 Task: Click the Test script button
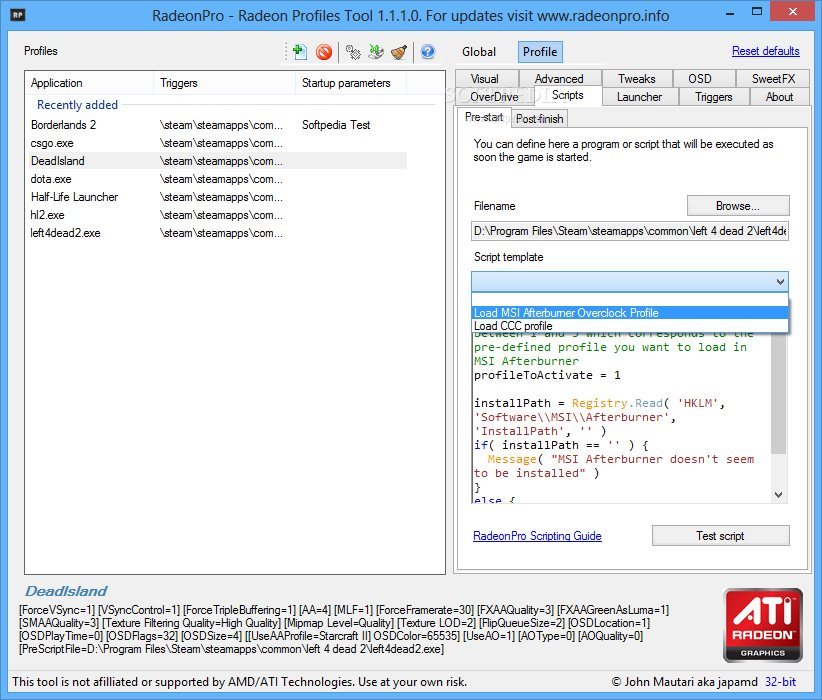[x=720, y=536]
